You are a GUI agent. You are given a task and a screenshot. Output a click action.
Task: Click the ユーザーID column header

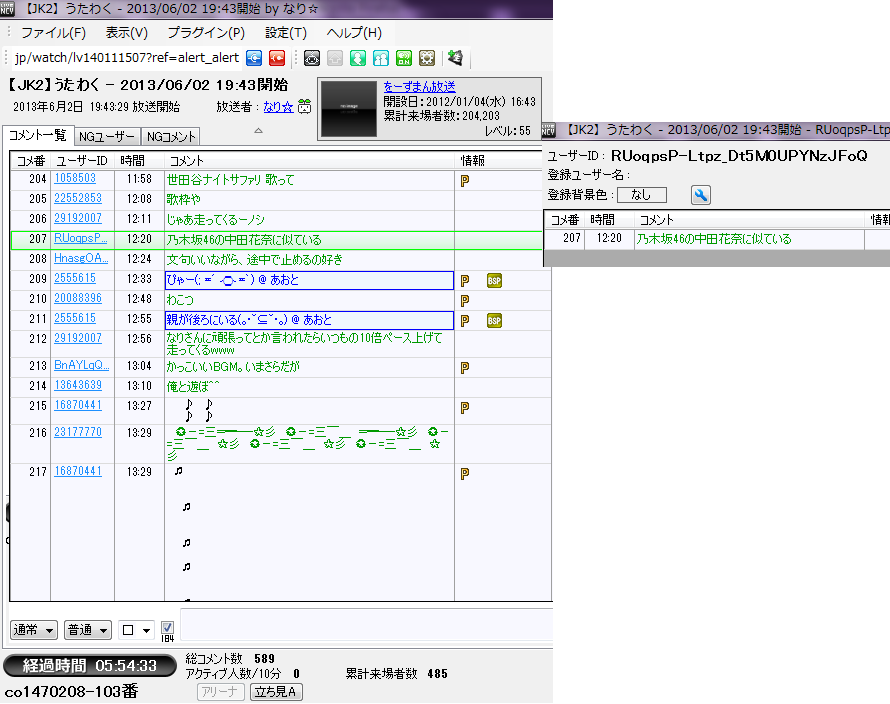(82, 161)
